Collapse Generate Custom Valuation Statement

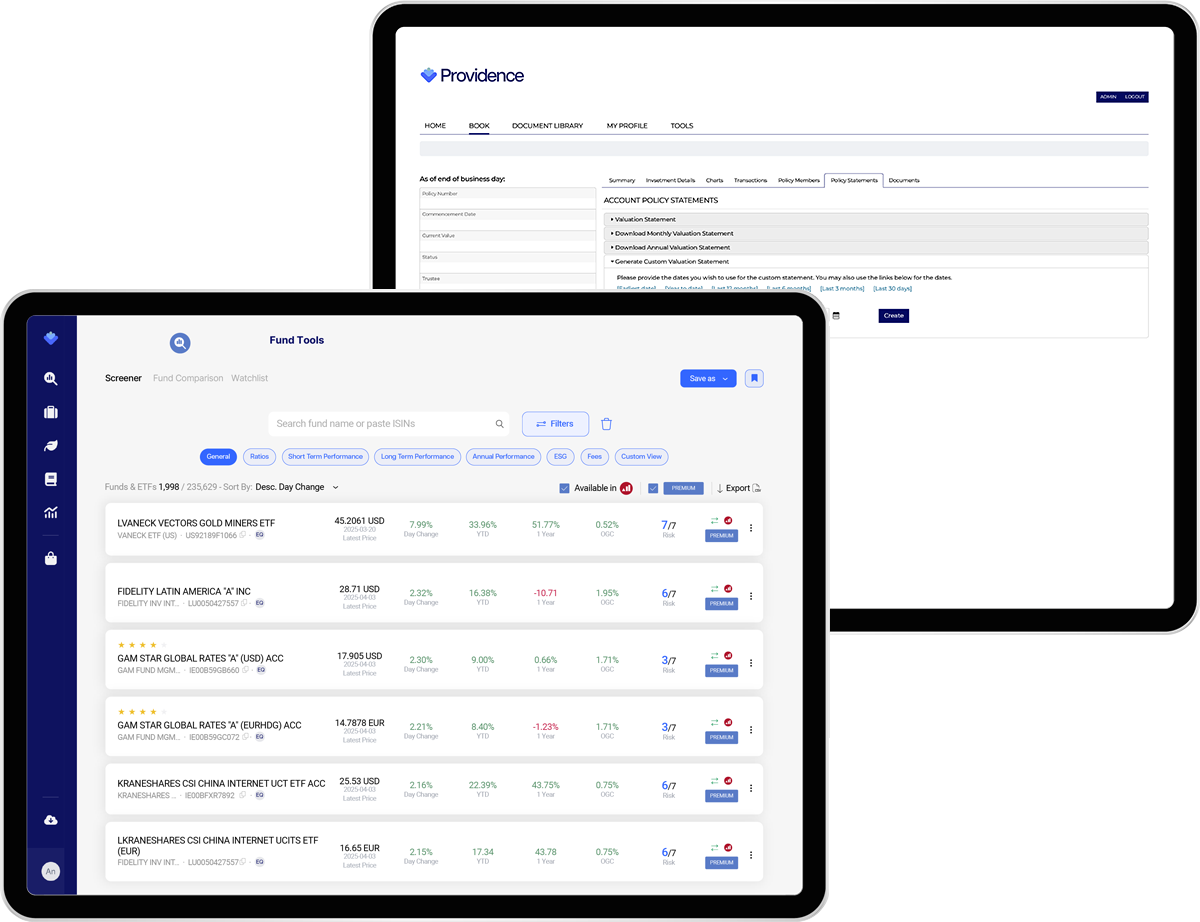click(x=876, y=261)
